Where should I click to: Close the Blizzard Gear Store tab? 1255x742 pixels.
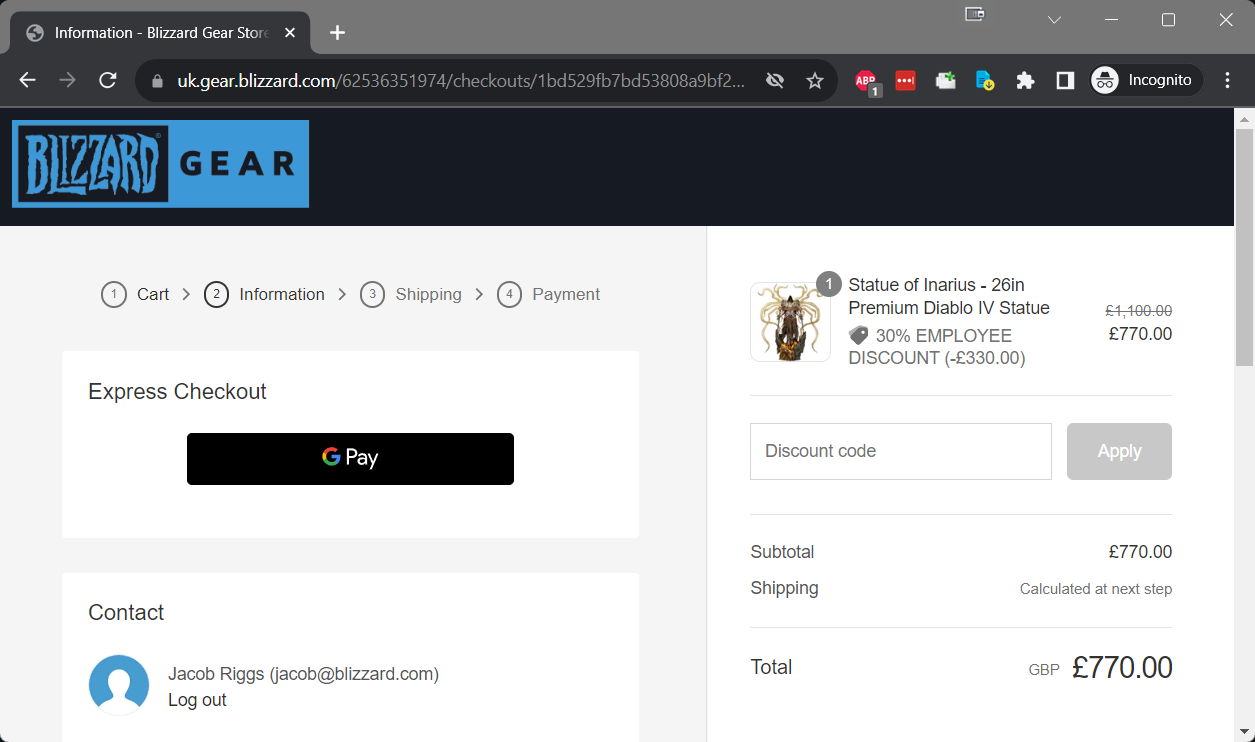point(290,32)
